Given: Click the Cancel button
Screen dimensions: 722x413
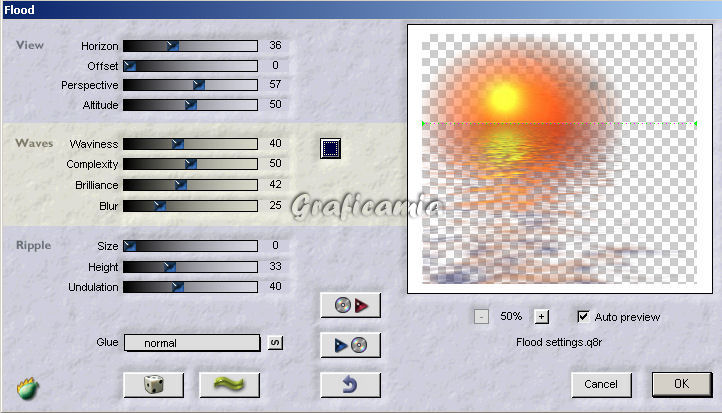Looking at the screenshot, I should [601, 384].
